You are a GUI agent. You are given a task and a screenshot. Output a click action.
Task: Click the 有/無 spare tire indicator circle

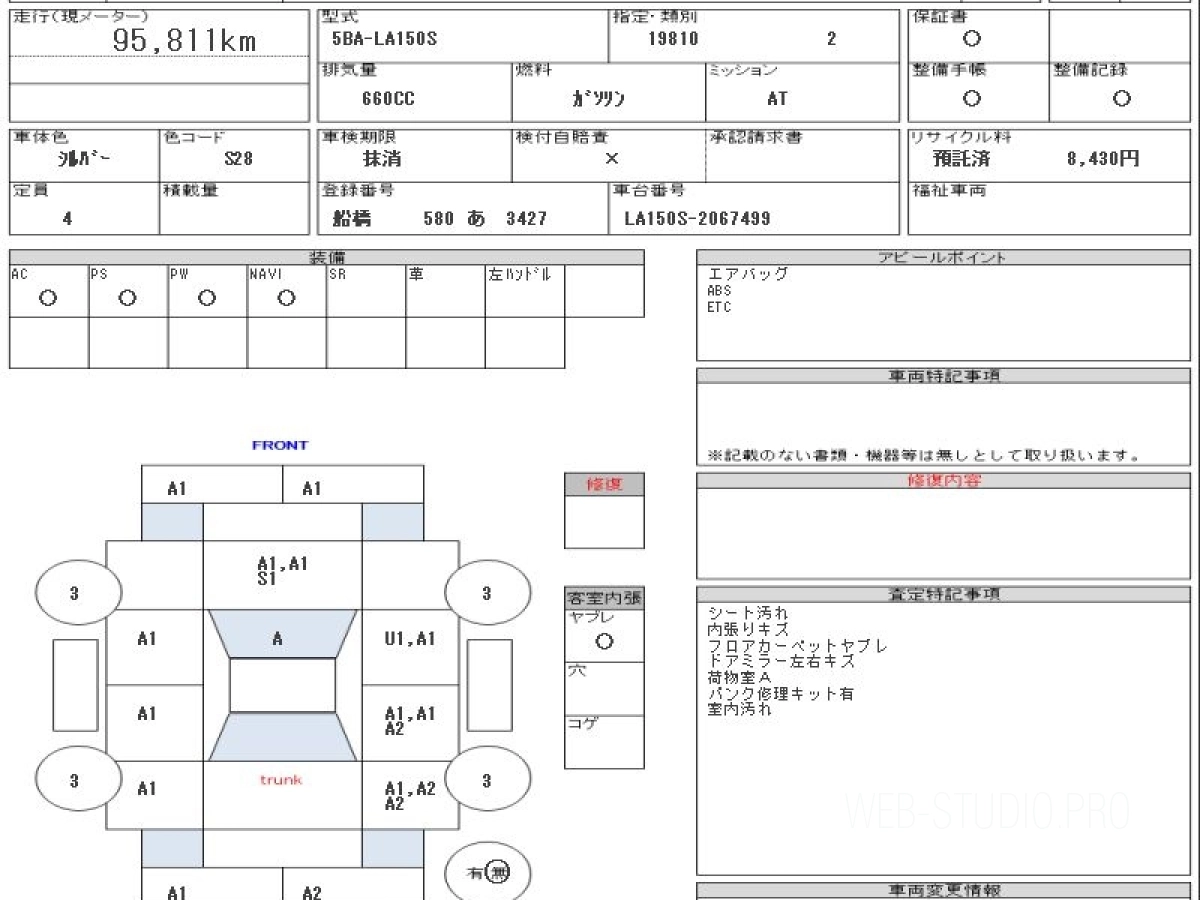tap(487, 872)
